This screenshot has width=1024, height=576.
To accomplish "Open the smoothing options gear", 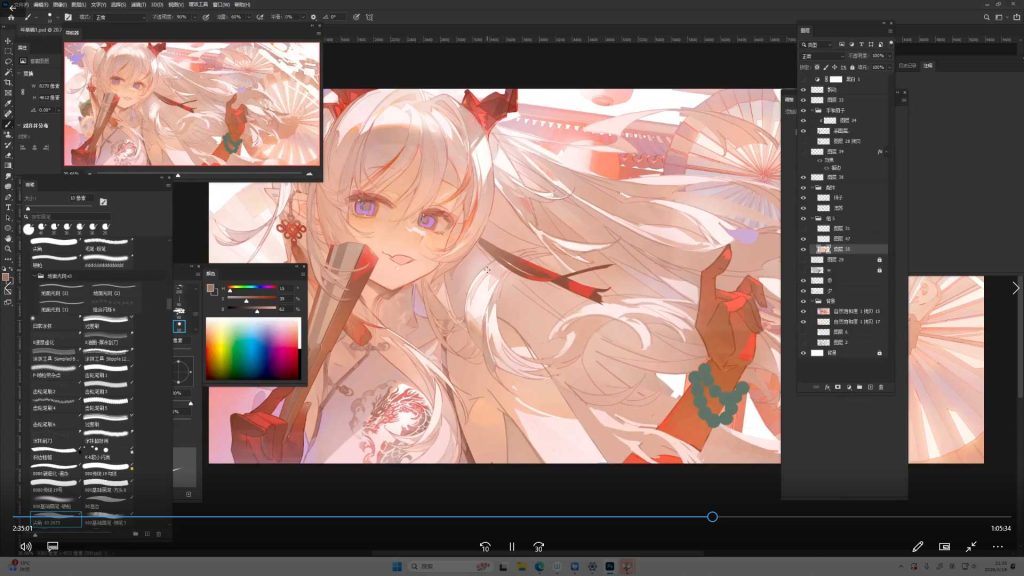I will pos(313,17).
